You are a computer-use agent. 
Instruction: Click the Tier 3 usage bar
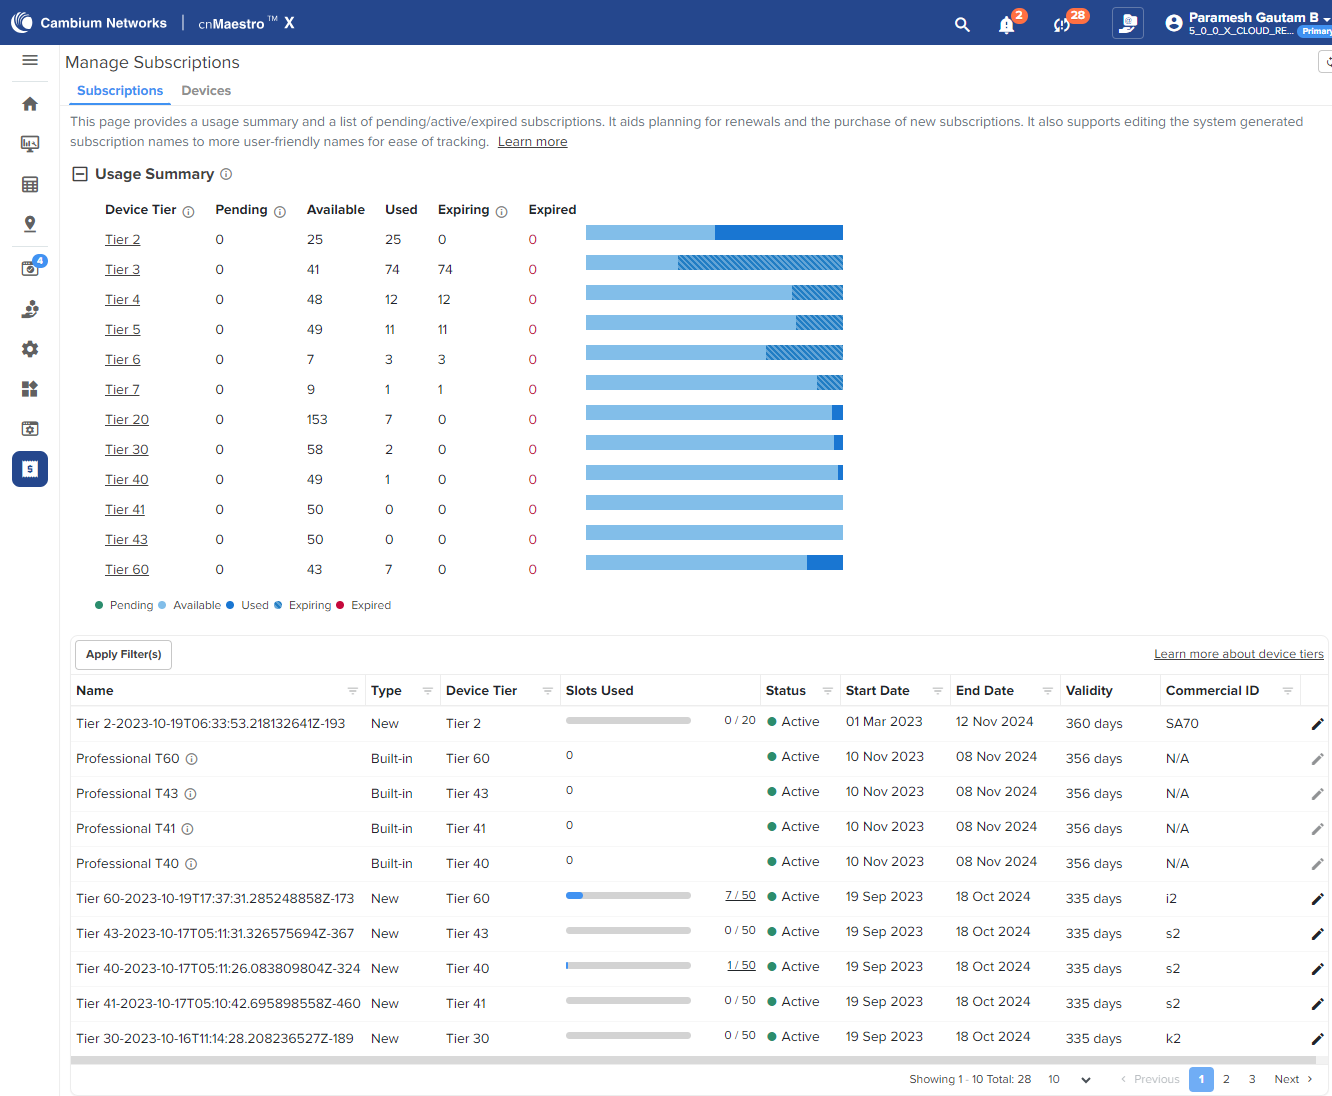714,263
